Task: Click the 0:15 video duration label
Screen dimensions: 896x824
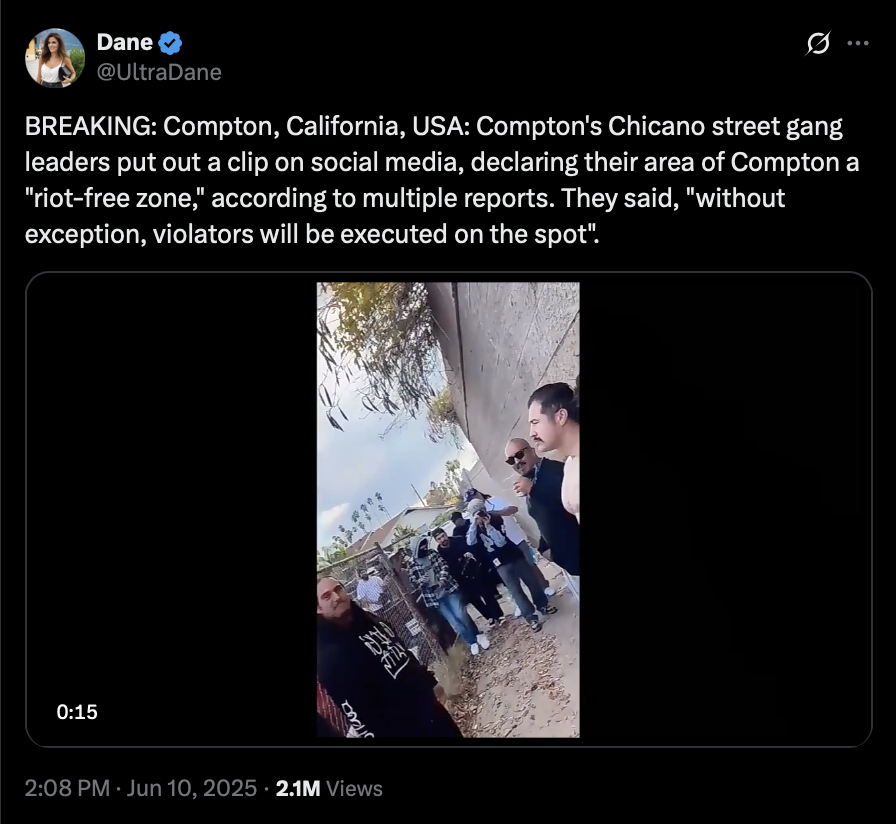Action: [77, 712]
